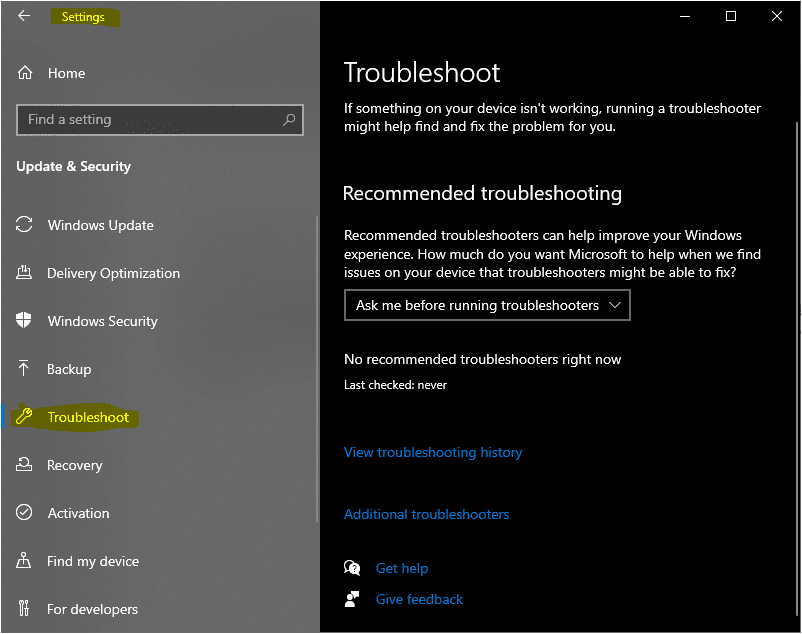Image resolution: width=802 pixels, height=634 pixels.
Task: Open Windows Update section
Action: coord(100,225)
